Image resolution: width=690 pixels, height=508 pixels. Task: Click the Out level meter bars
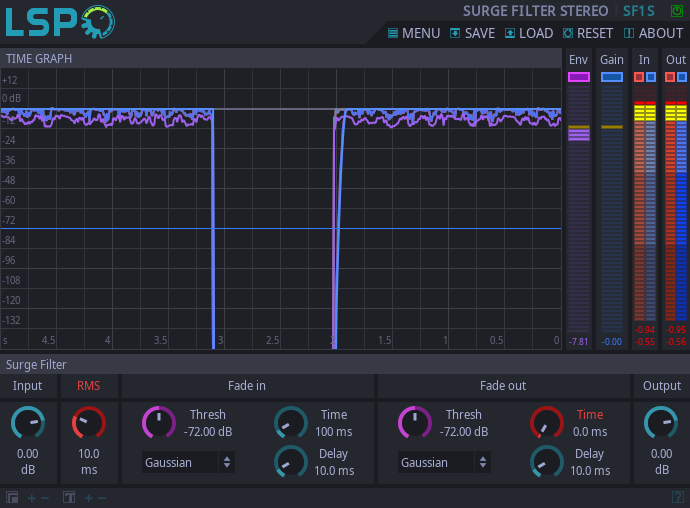(x=675, y=203)
